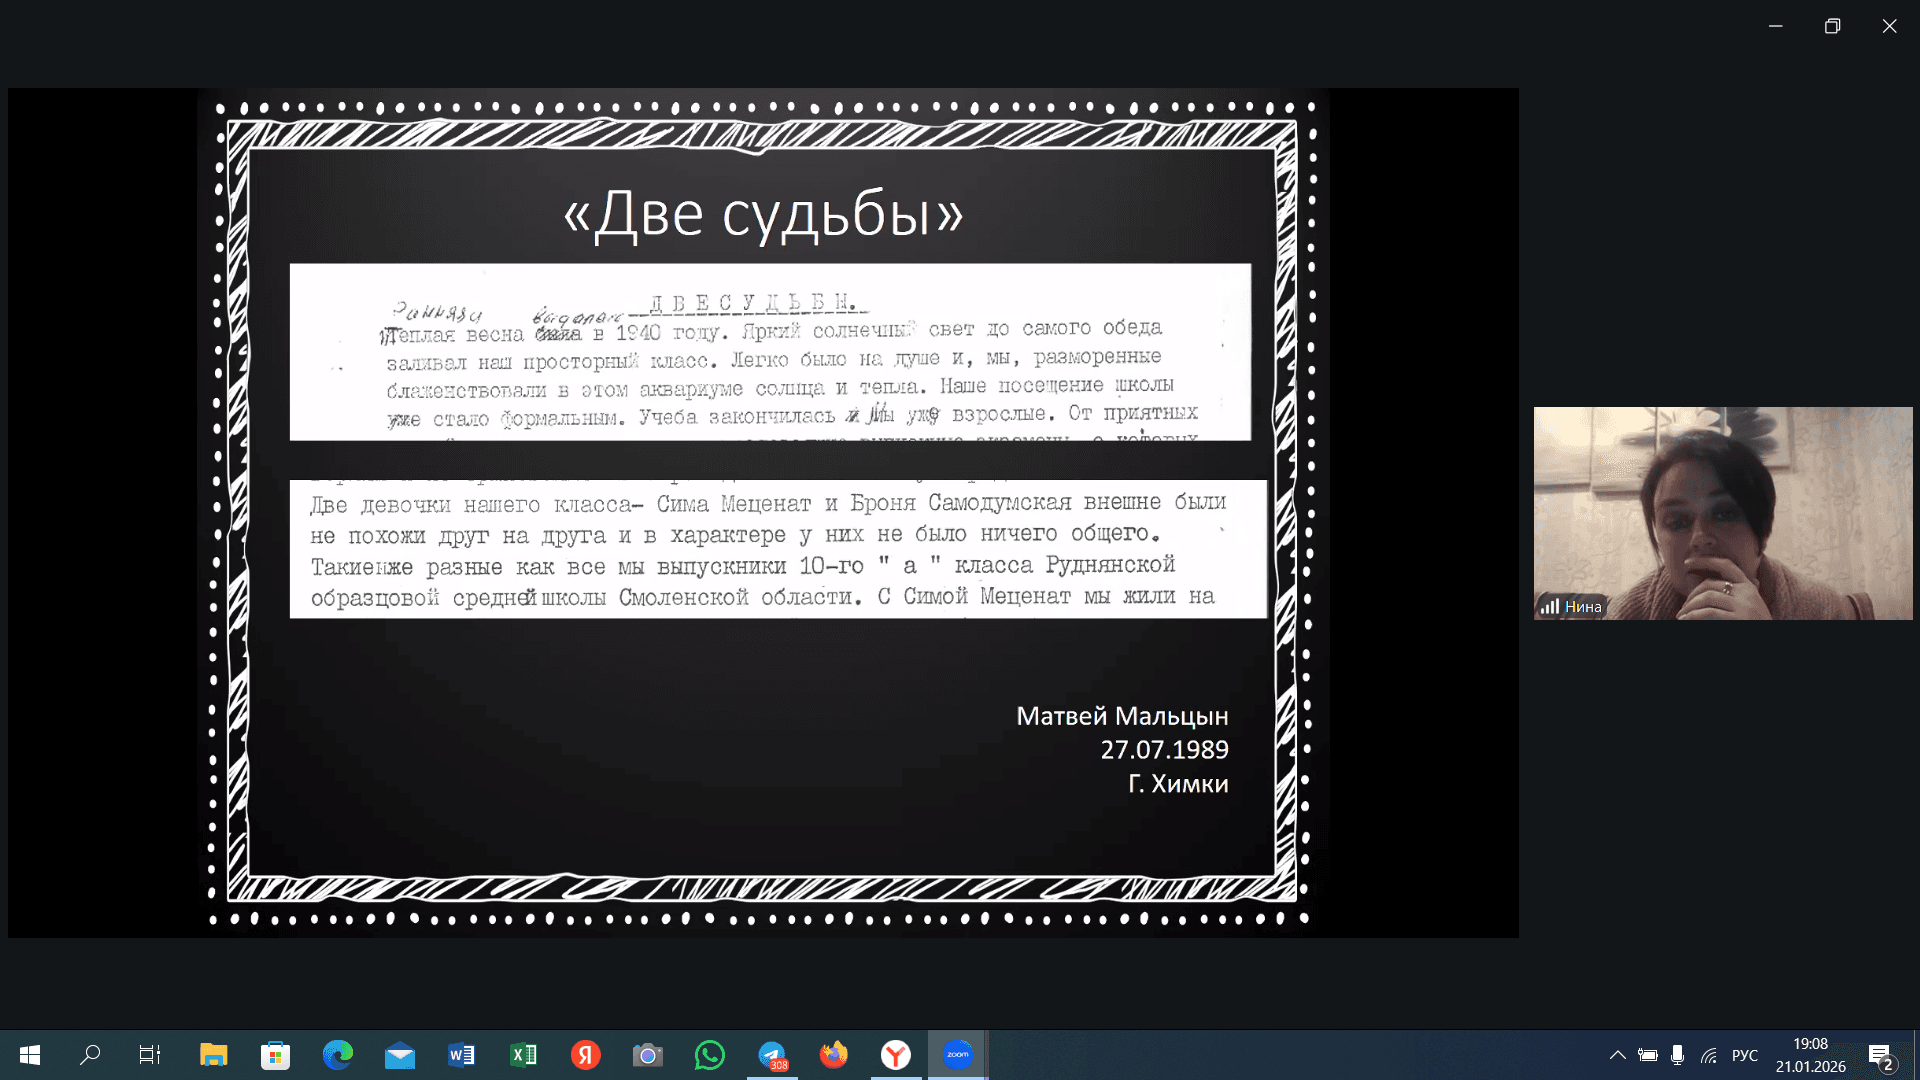Screen dimensions: 1920x1080
Task: Open the Microsoft Store icon
Action: click(x=276, y=1055)
